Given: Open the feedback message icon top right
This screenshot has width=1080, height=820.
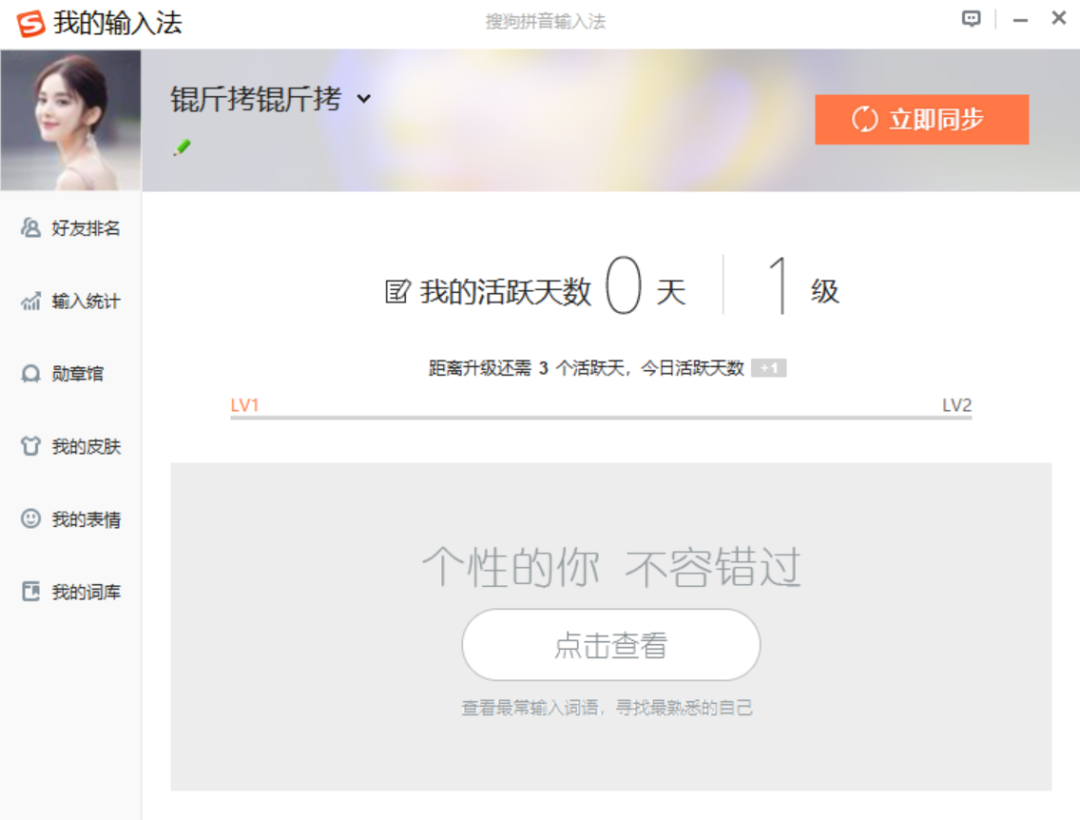Looking at the screenshot, I should 968,17.
